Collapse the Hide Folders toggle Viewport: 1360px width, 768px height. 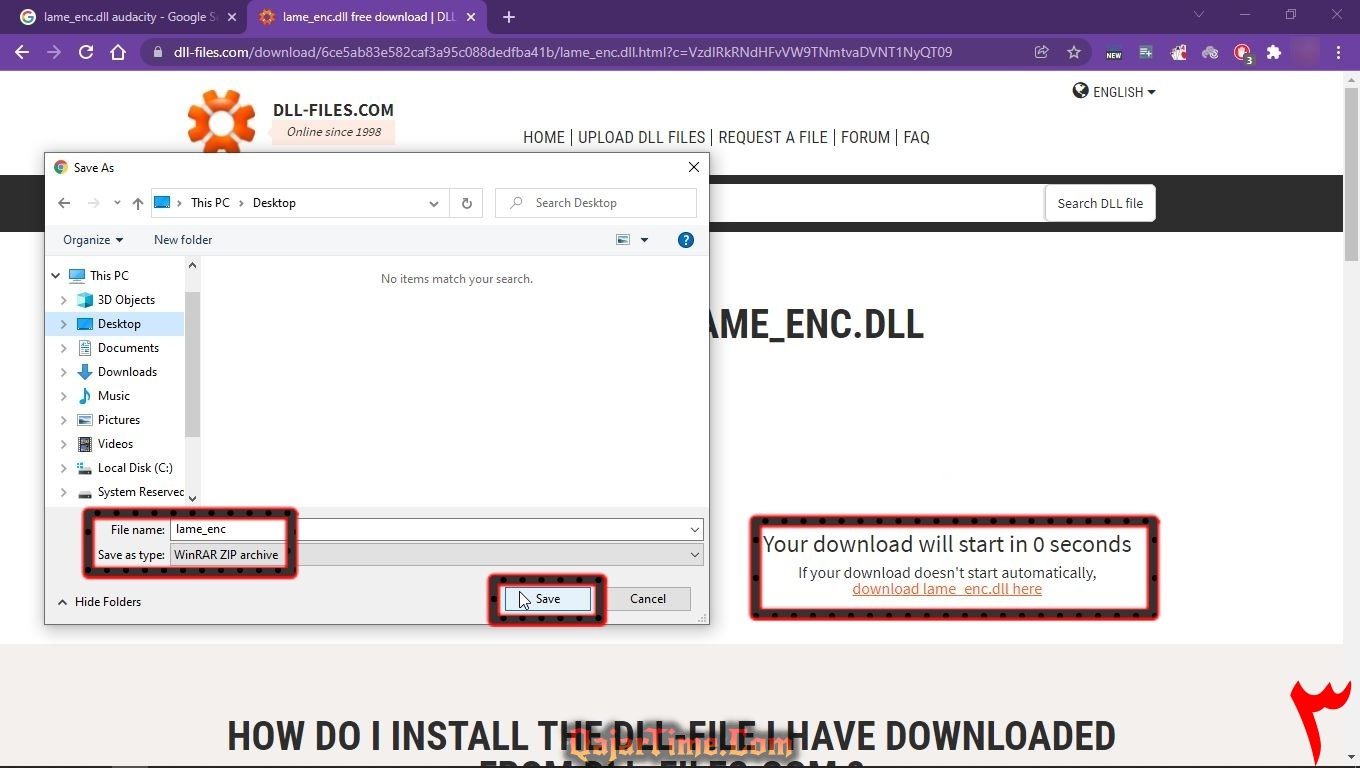[98, 602]
